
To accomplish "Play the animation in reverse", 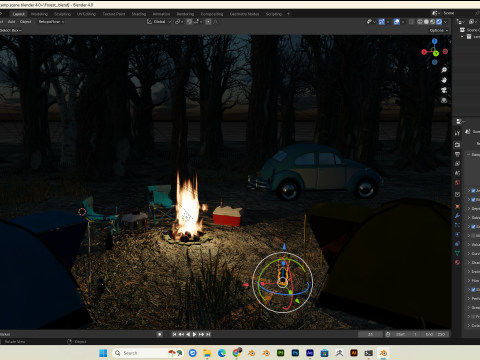I will coord(188,334).
